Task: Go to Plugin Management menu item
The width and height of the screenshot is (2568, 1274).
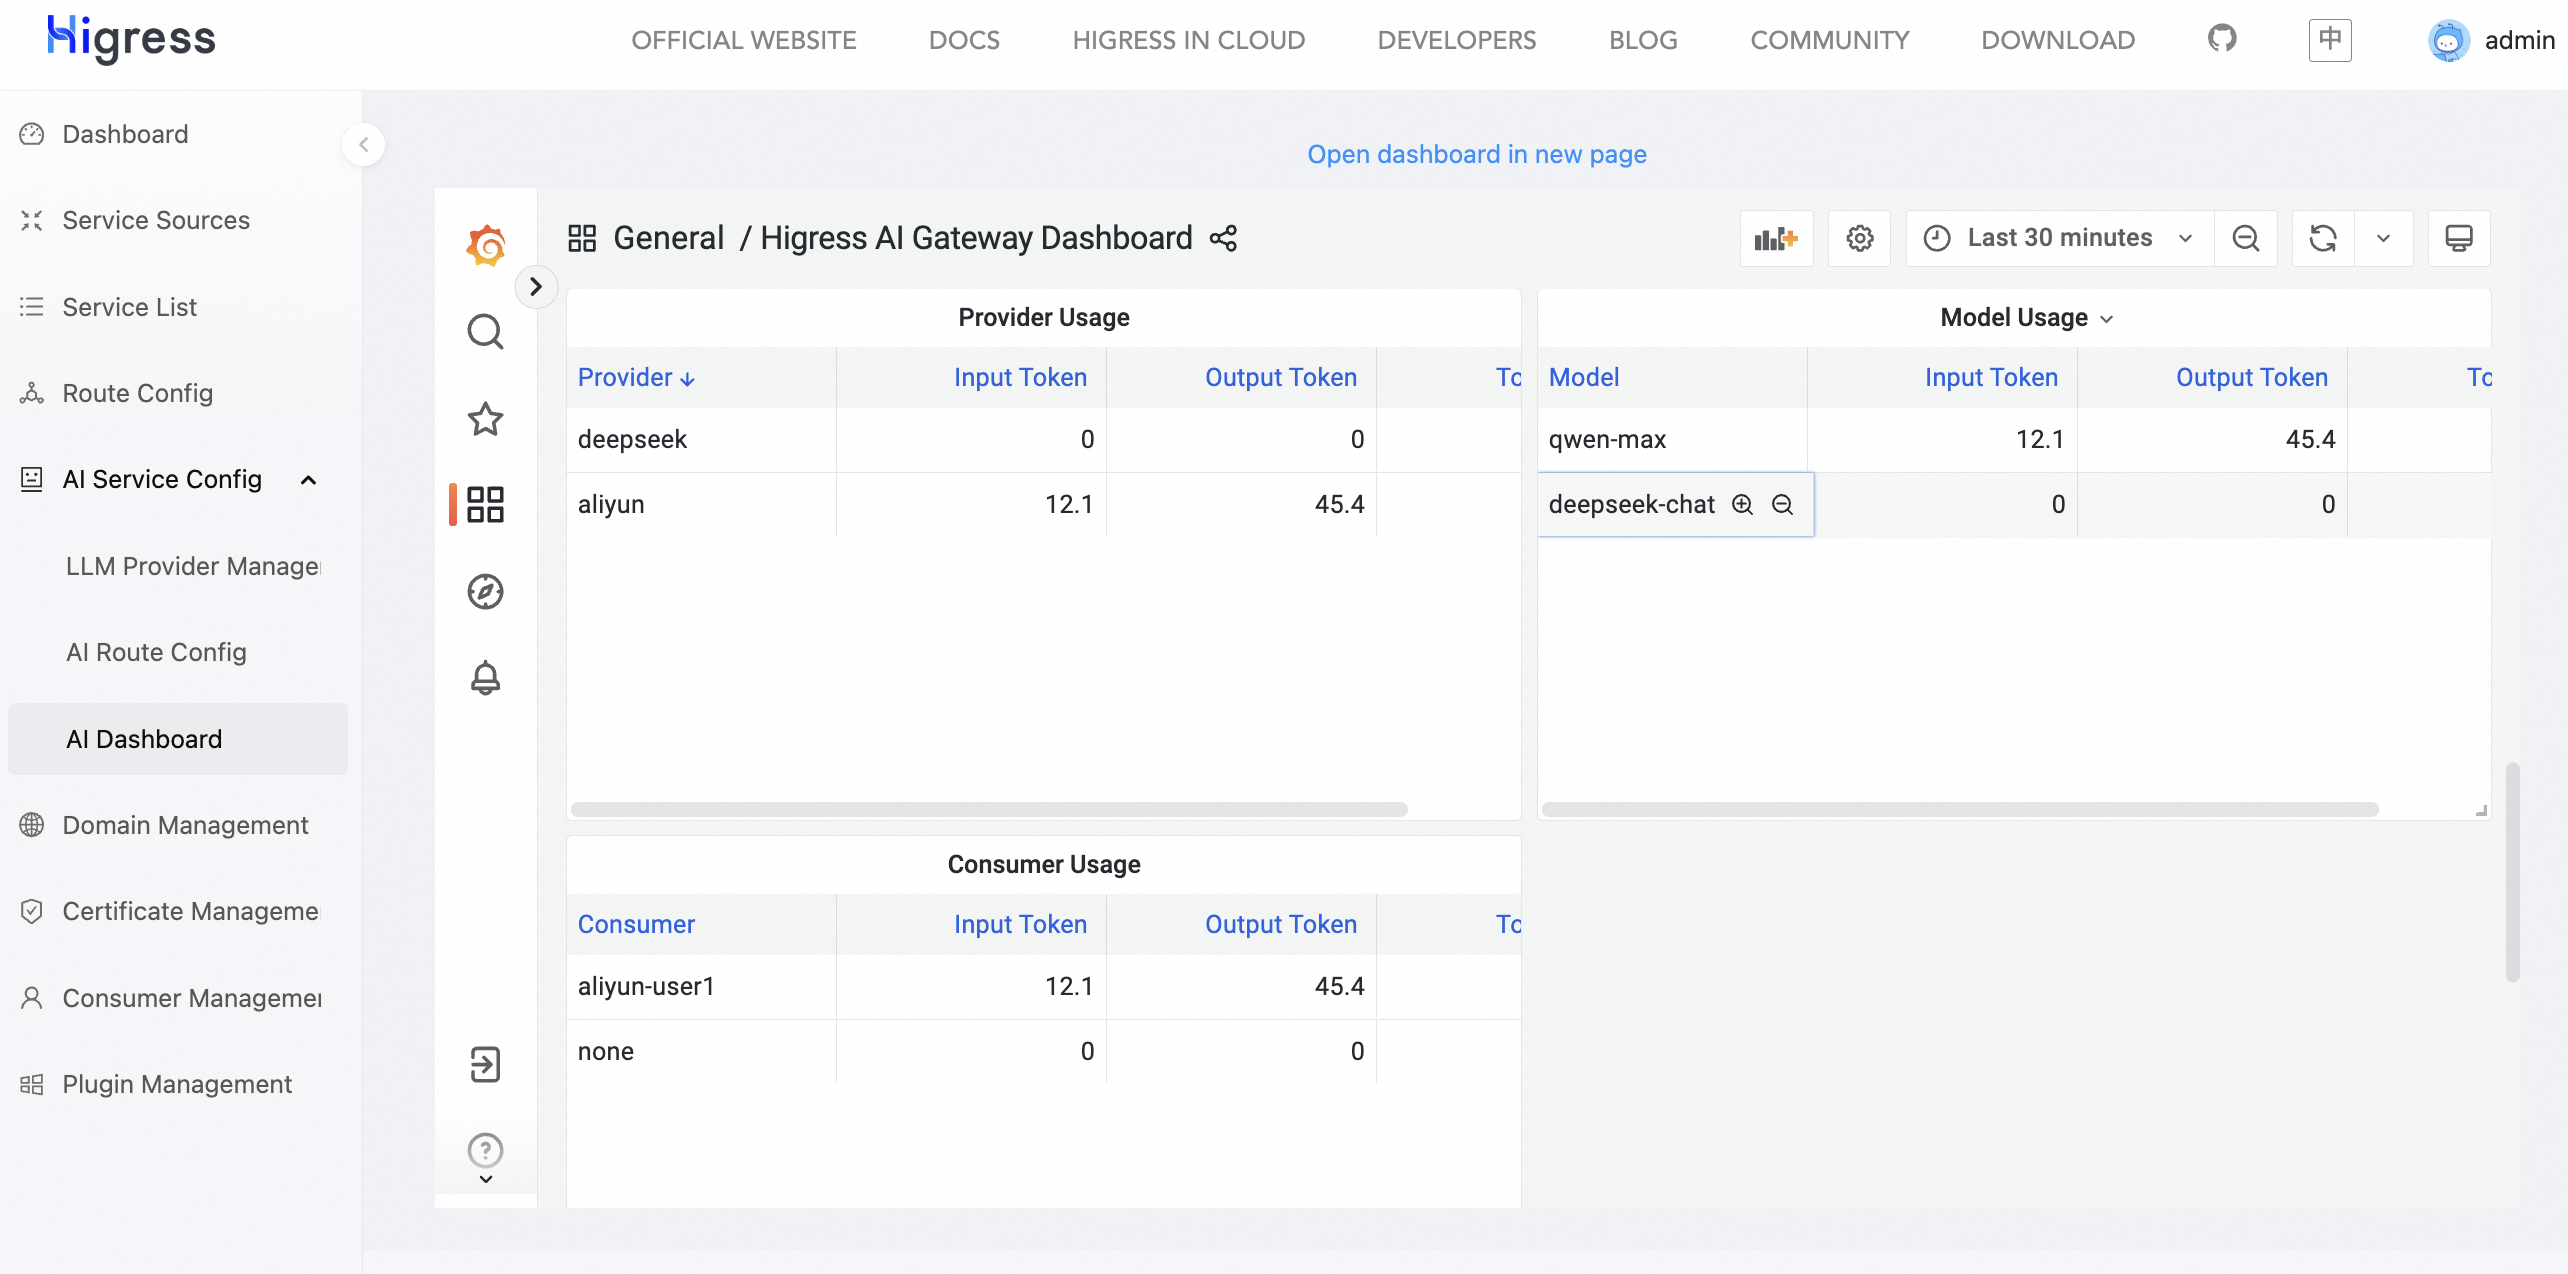Action: click(177, 1084)
